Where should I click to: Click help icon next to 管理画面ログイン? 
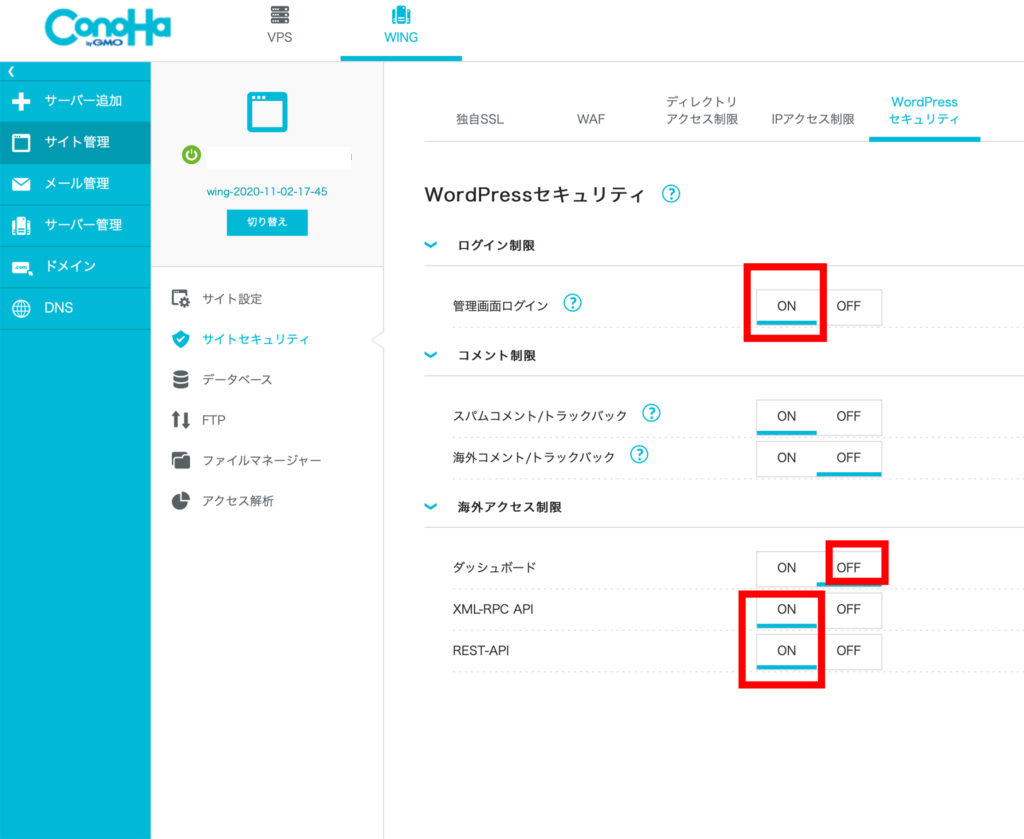pyautogui.click(x=573, y=303)
